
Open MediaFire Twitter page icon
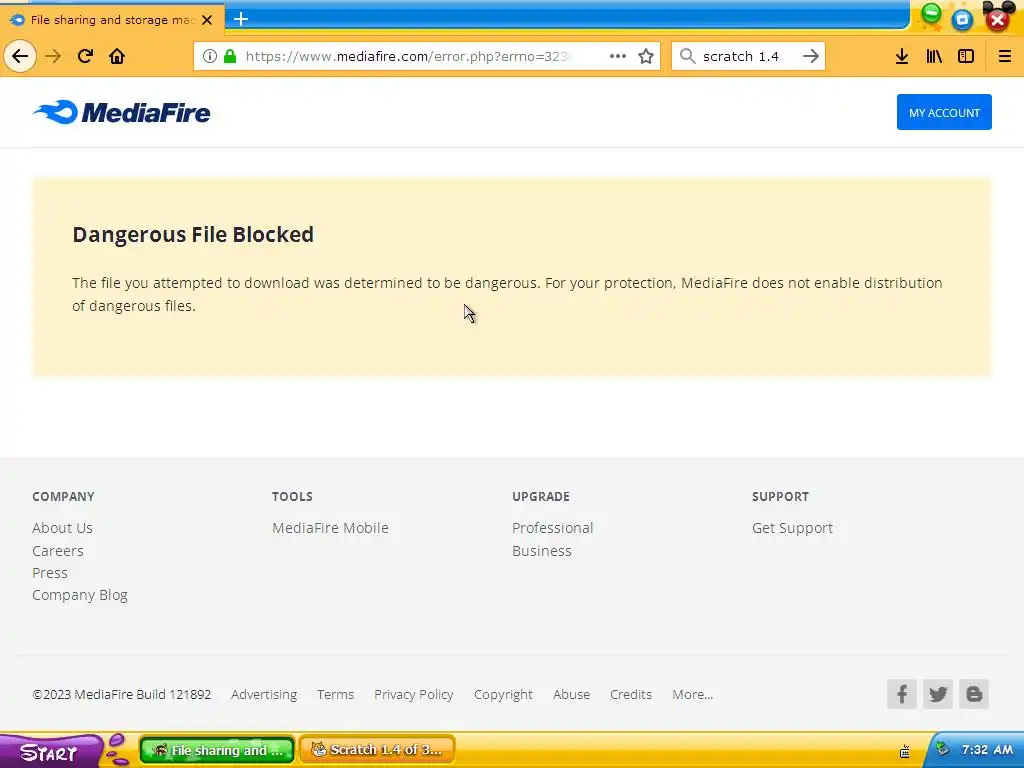pyautogui.click(x=938, y=694)
